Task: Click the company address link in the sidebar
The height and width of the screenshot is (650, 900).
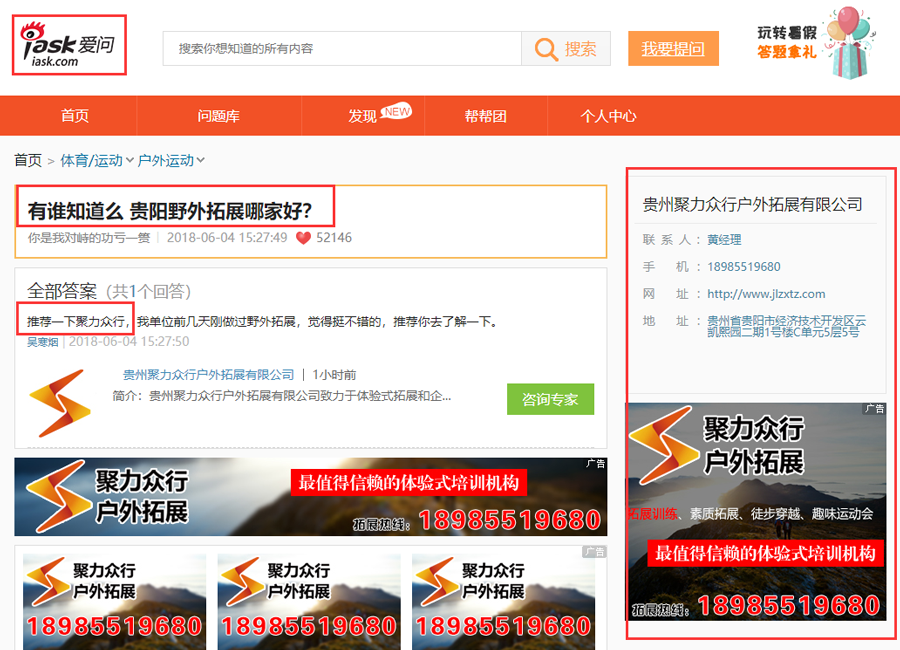Action: pyautogui.click(x=786, y=326)
